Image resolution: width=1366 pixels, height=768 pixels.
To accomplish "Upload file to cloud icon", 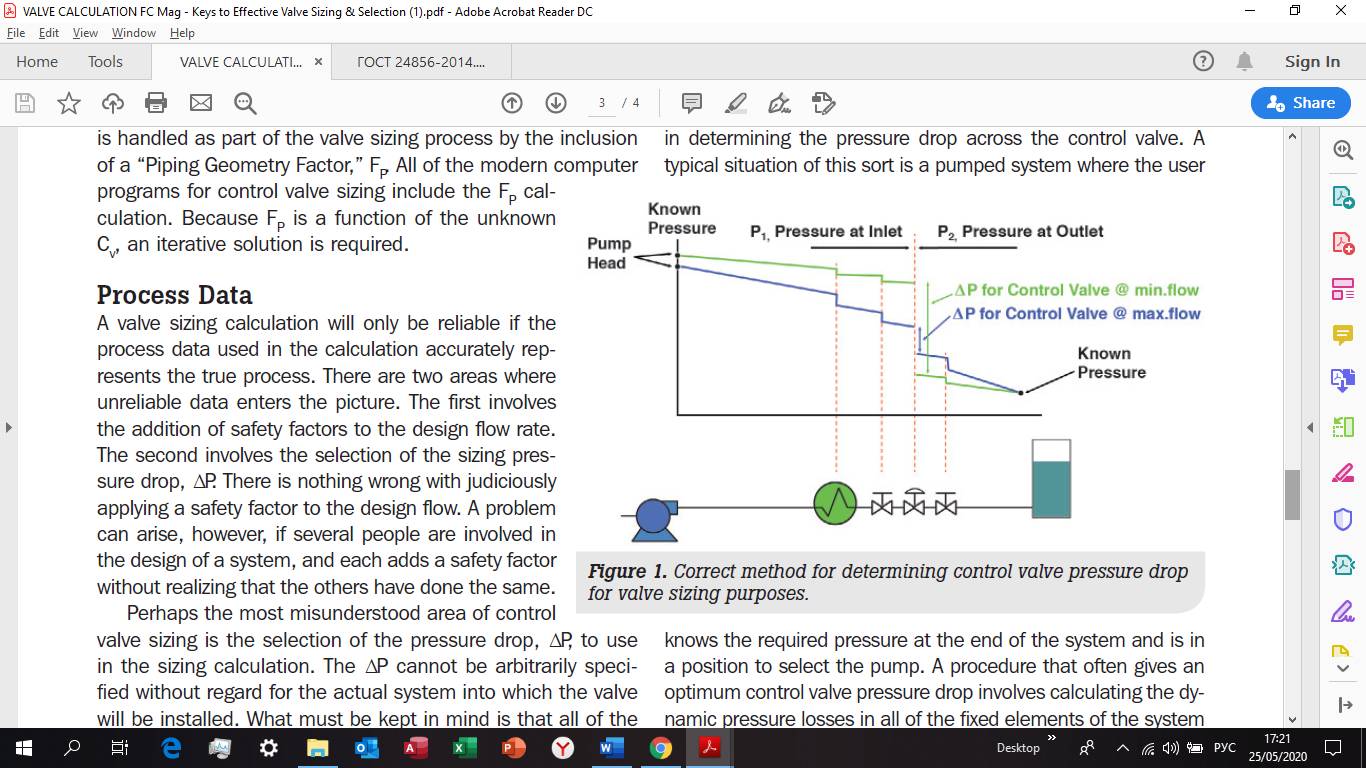I will coord(113,103).
